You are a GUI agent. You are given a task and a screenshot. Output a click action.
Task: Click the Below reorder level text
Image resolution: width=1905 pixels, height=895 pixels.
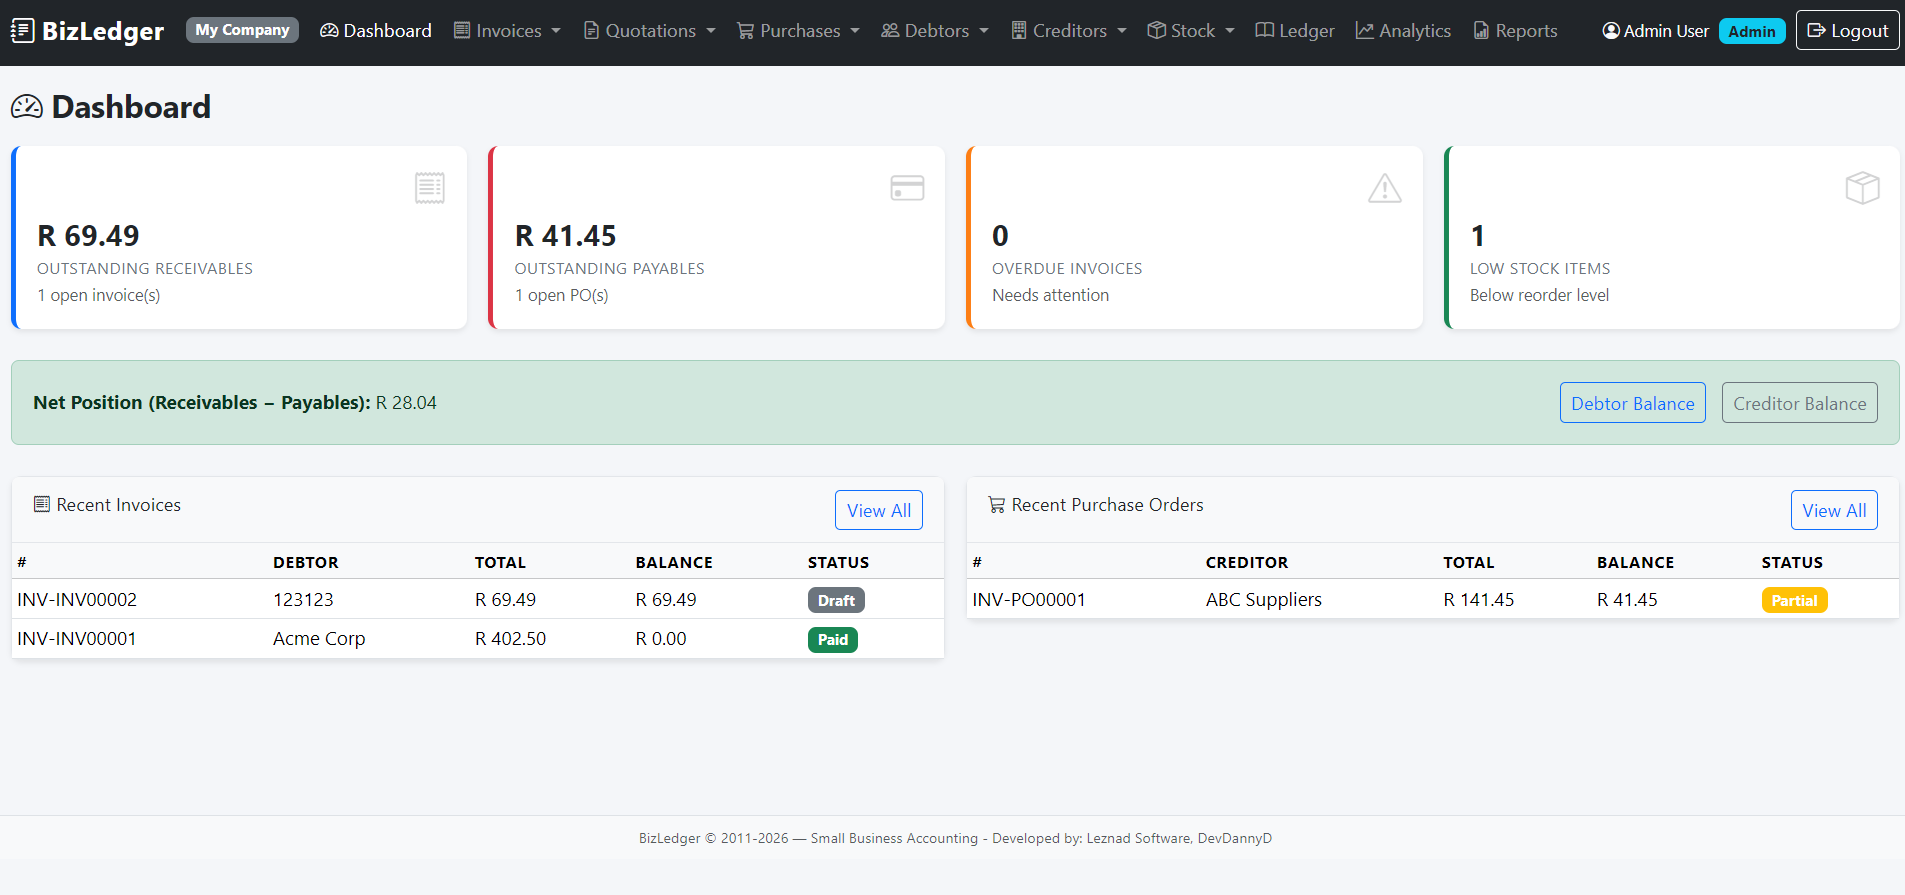pos(1539,295)
